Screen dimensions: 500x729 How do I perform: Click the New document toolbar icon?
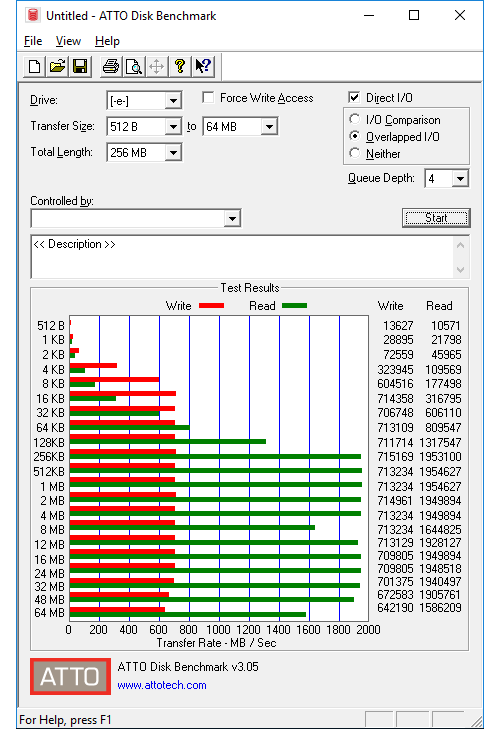point(34,66)
